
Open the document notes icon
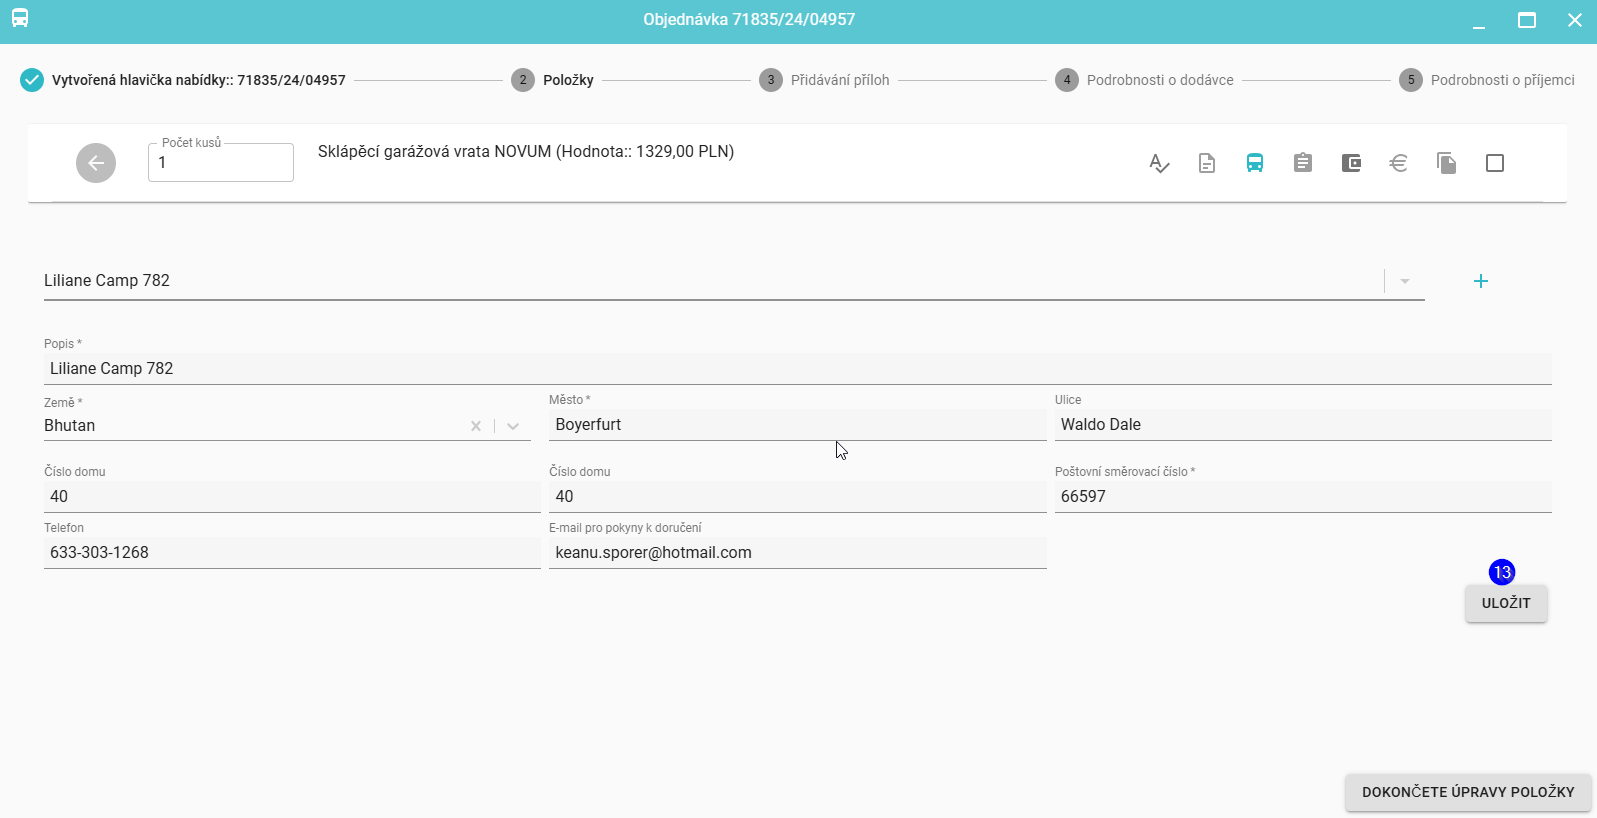(1207, 163)
